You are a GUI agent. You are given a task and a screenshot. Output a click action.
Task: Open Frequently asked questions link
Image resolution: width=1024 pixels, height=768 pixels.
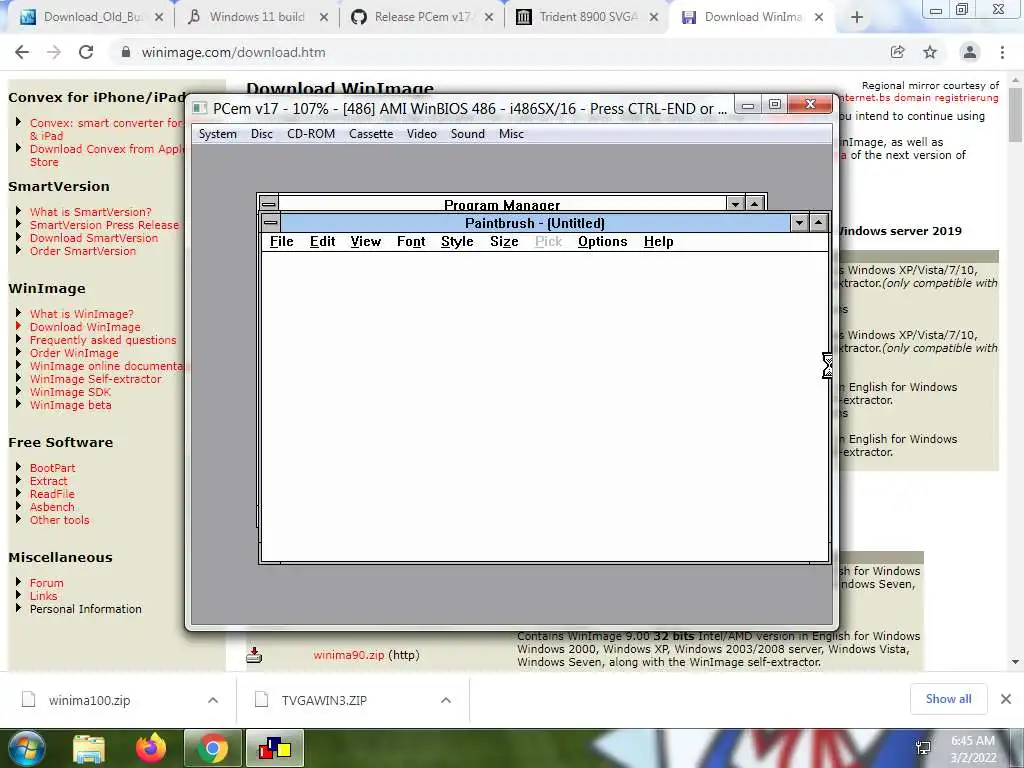click(x=103, y=340)
